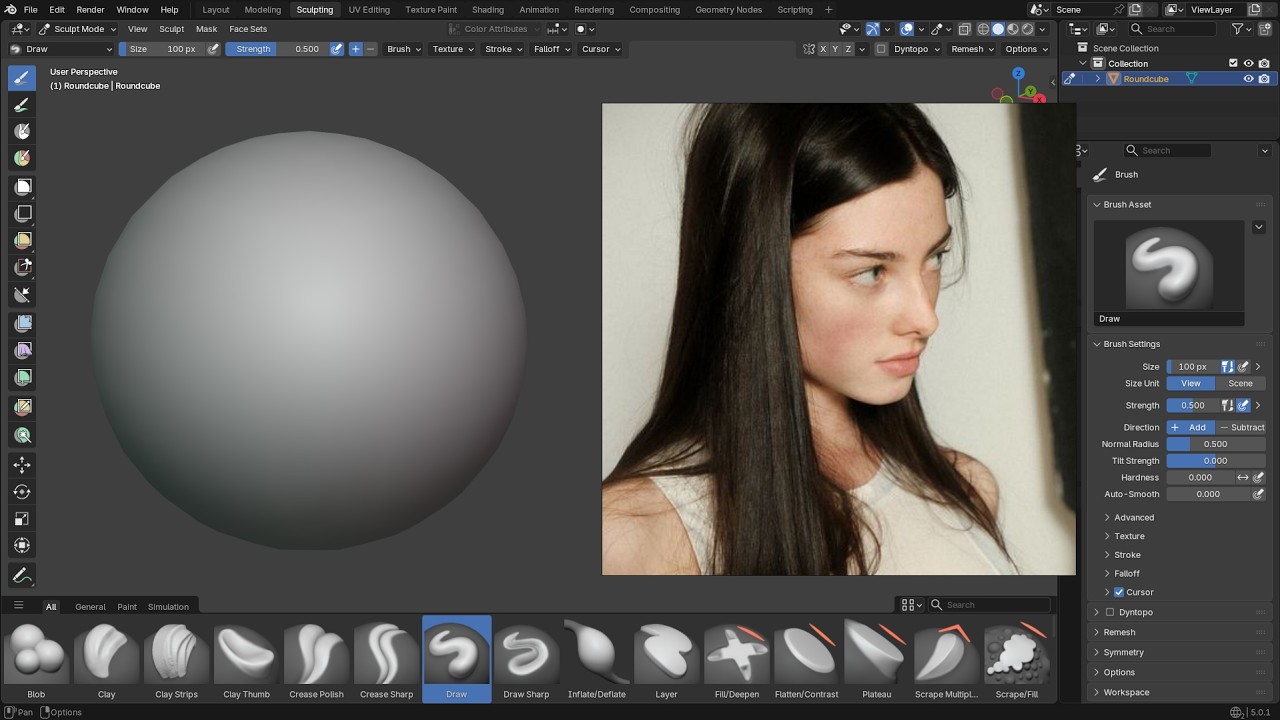Screen dimensions: 1280x720
Task: Click the asset shelf search field
Action: tap(990, 605)
